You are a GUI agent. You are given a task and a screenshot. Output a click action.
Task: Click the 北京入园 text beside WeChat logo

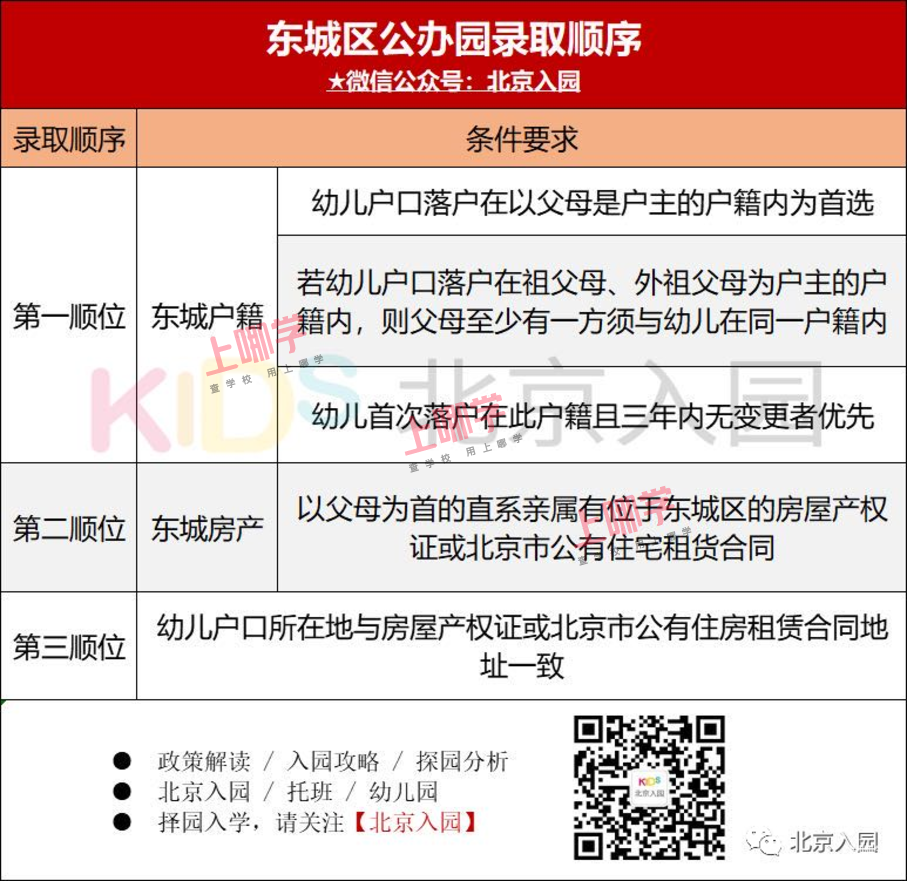click(x=832, y=842)
